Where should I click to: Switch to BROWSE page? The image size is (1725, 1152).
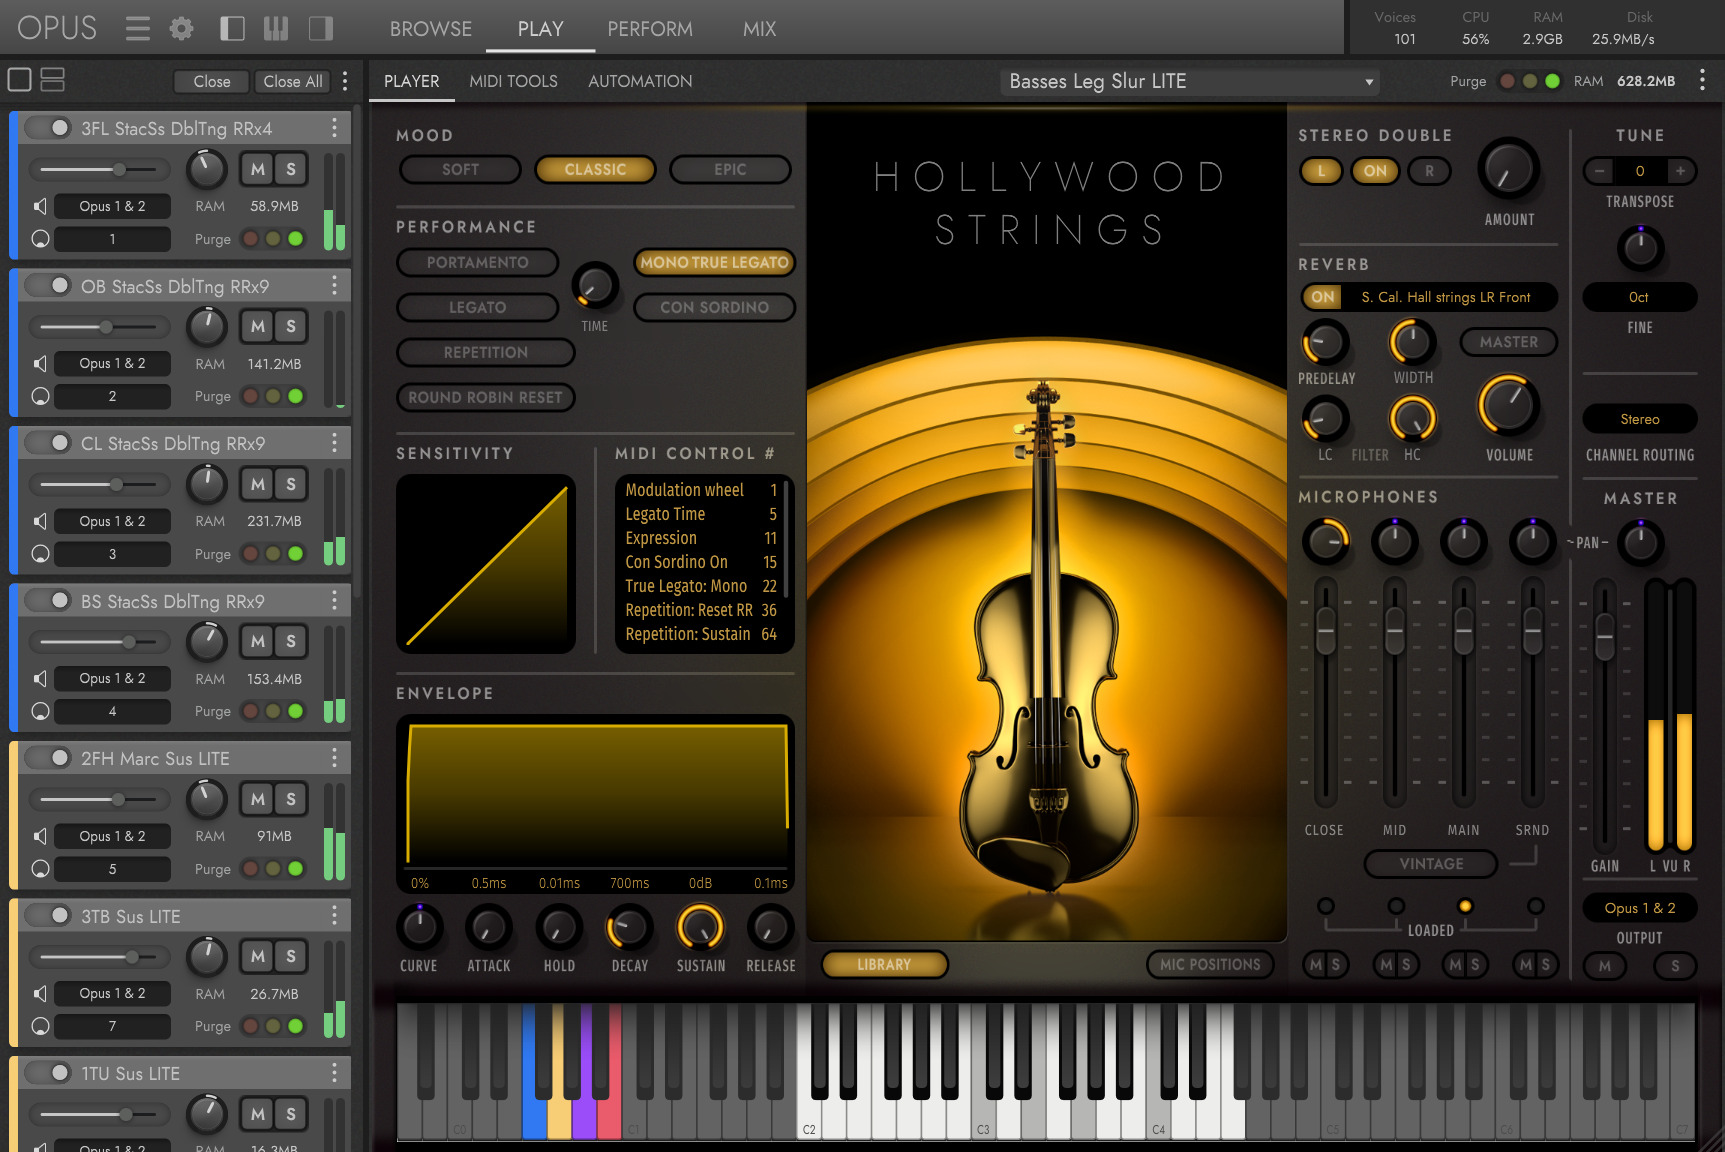[431, 29]
